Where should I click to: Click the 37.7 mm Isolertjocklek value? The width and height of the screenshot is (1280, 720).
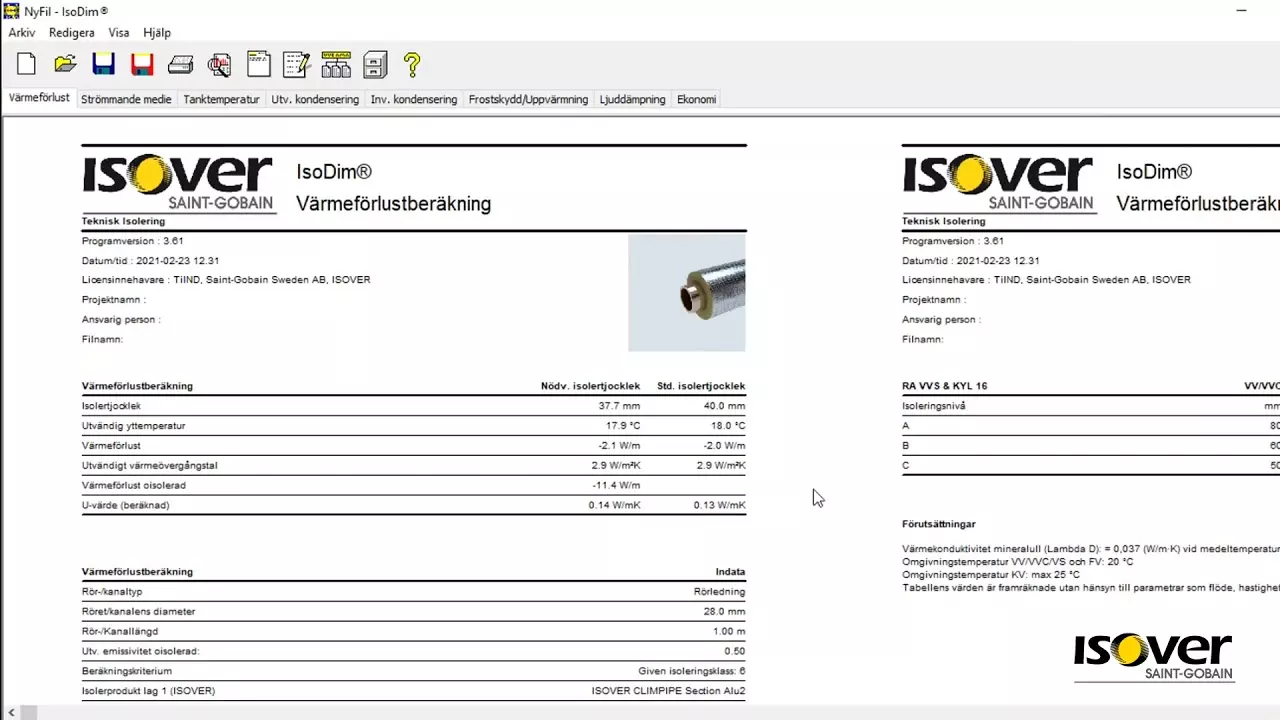pyautogui.click(x=619, y=406)
